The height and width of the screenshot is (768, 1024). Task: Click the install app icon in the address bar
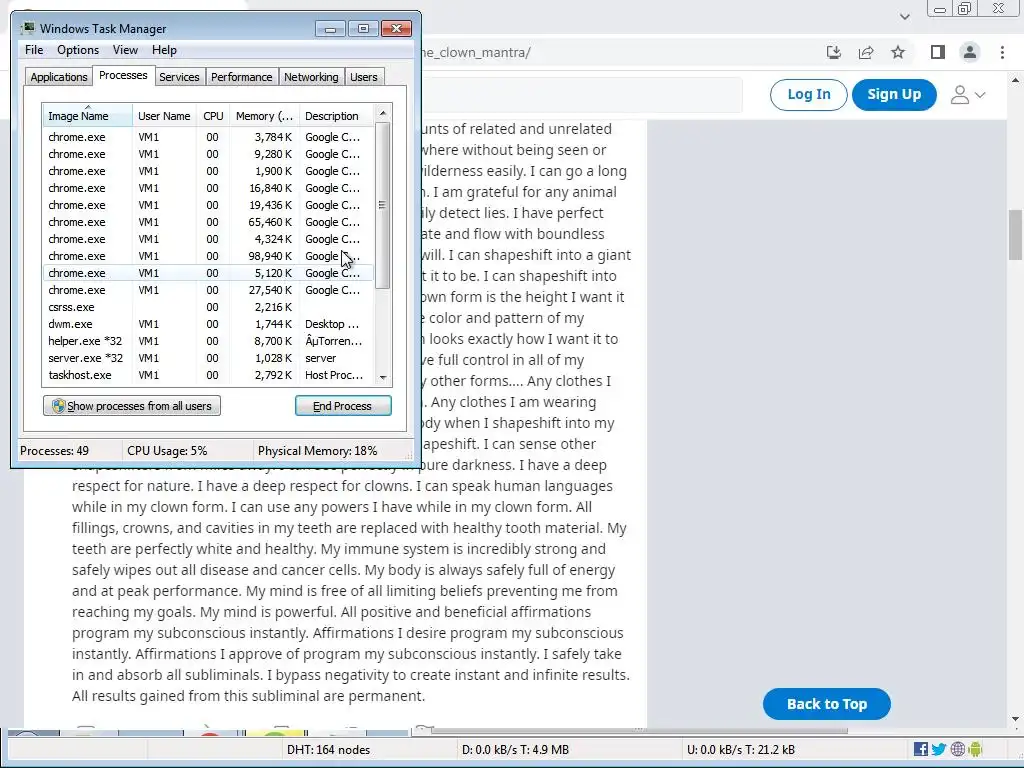pyautogui.click(x=833, y=52)
